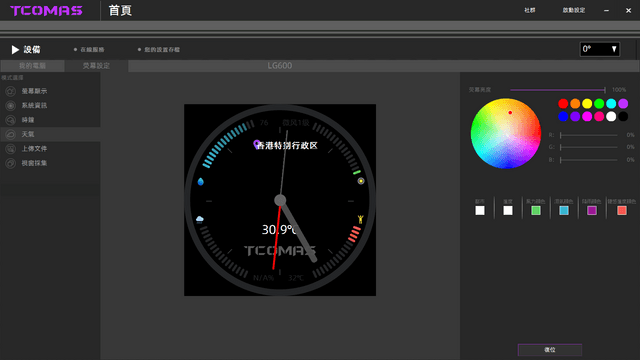The image size is (640, 360).
Task: Click the 時鐘 clock mode icon
Action: [x=11, y=120]
